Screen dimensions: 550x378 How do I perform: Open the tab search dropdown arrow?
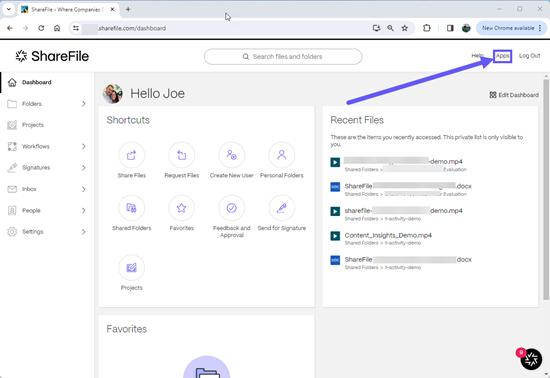point(9,9)
